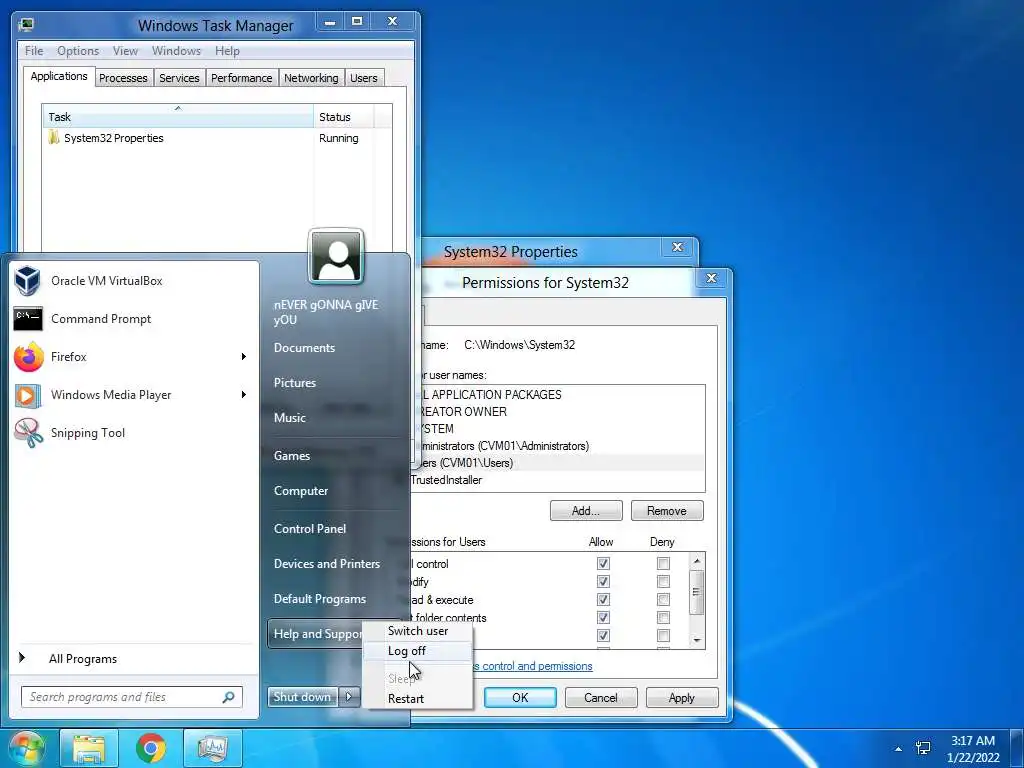Click the Remove button in Permissions

[667, 511]
